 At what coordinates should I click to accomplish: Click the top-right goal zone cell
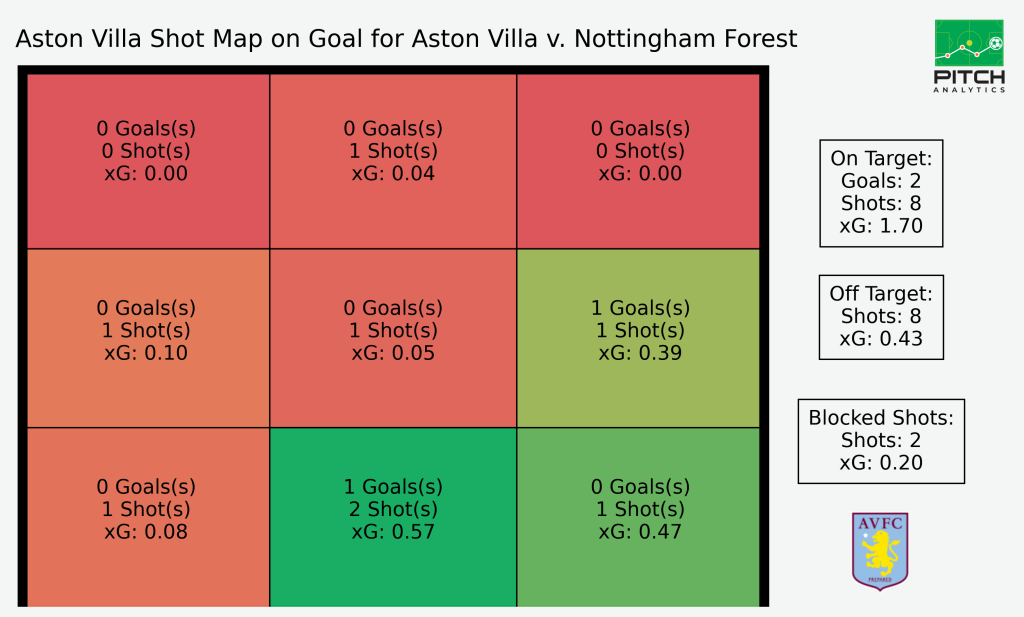638,161
